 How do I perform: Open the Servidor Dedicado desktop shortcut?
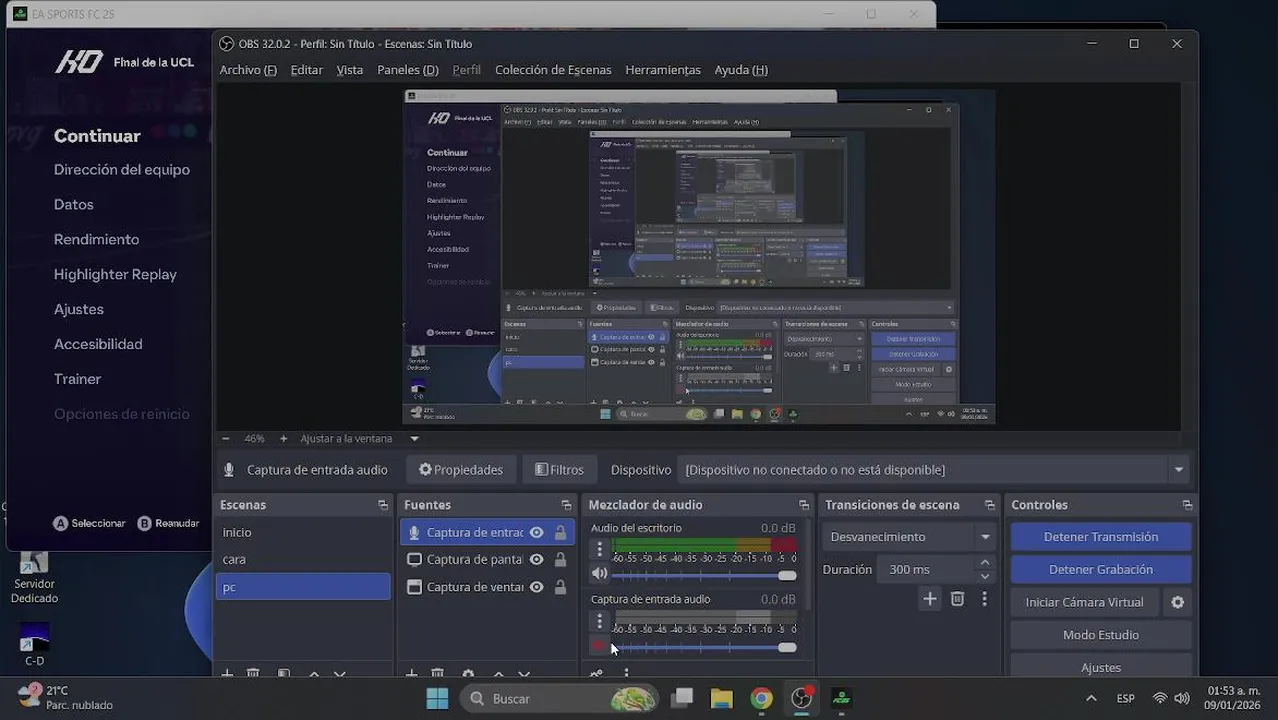coord(34,576)
